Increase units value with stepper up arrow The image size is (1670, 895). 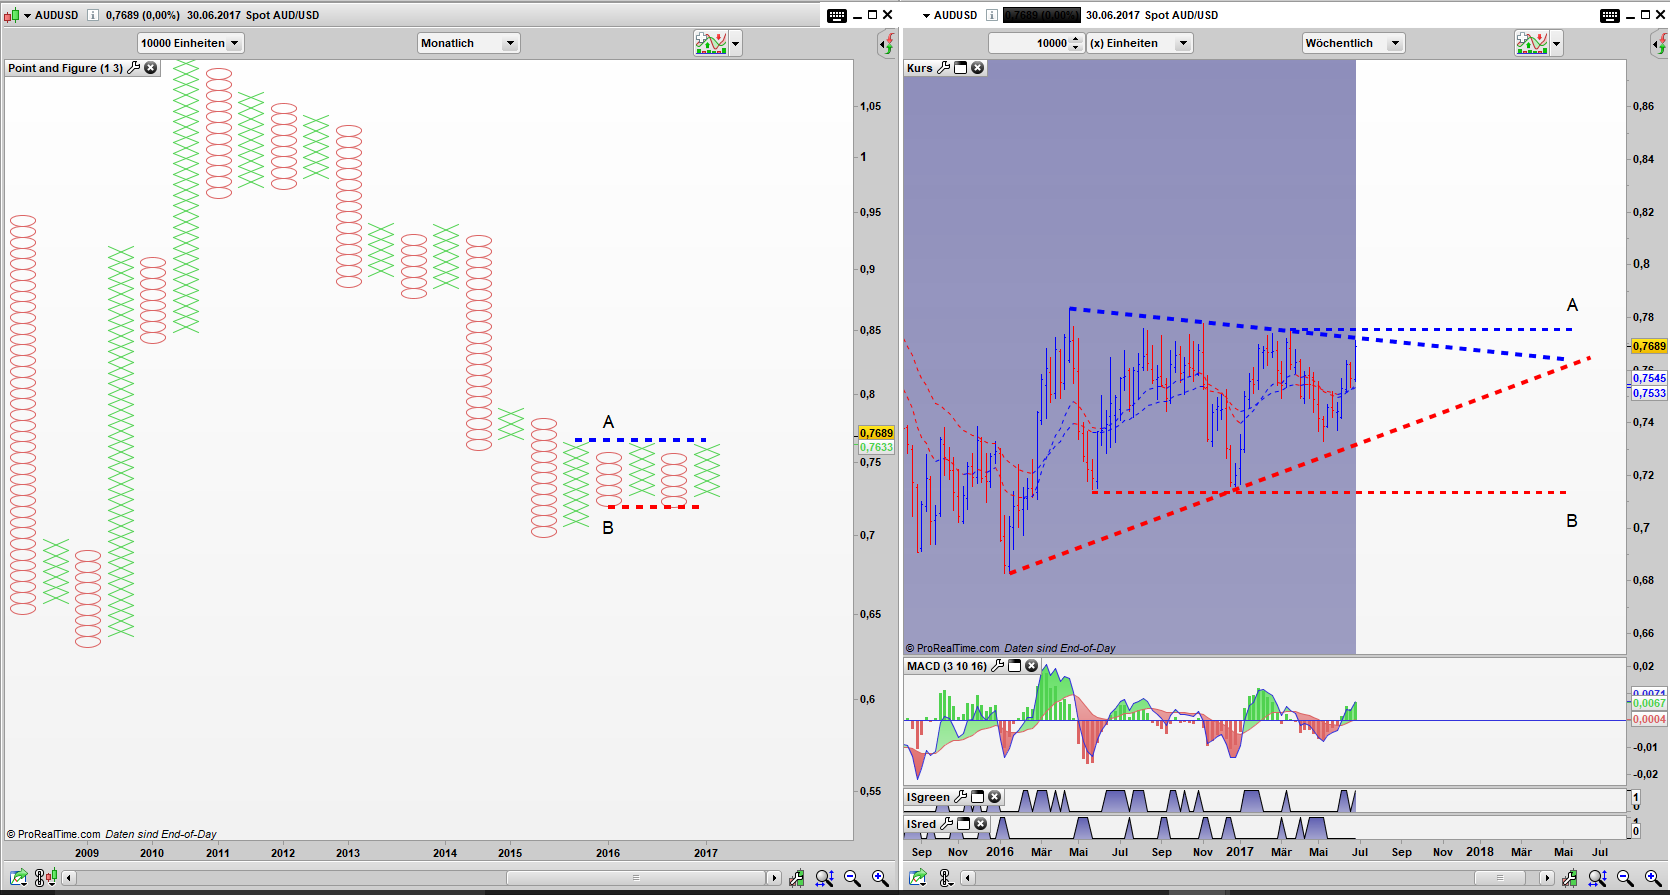click(x=1076, y=38)
